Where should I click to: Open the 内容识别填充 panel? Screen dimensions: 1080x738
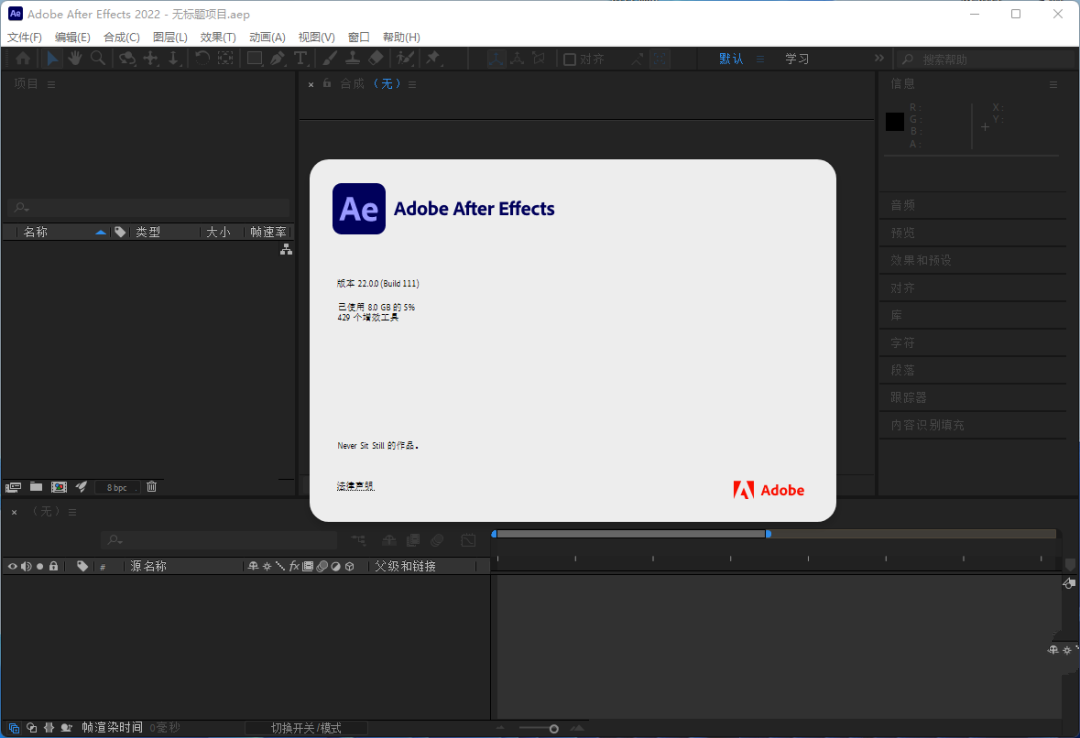click(x=927, y=425)
